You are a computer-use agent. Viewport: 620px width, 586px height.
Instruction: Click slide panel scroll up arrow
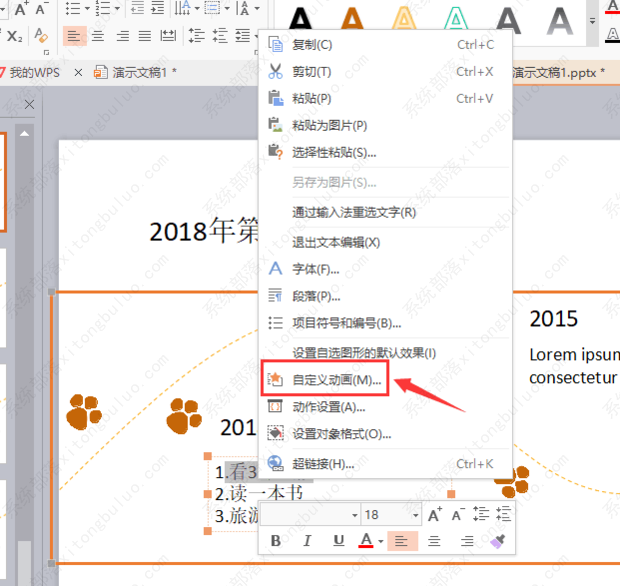coord(25,134)
